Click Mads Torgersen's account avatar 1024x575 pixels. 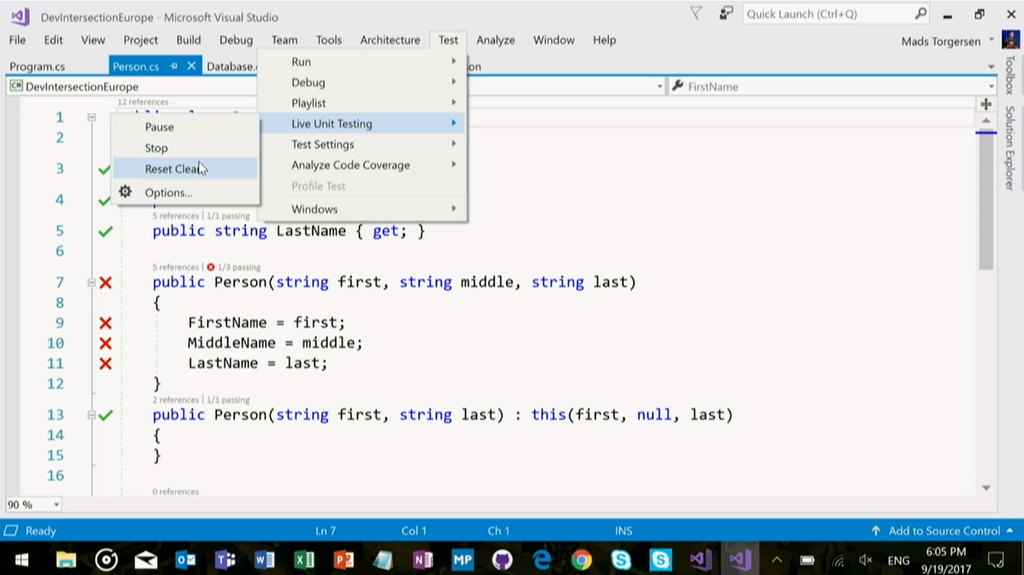[1010, 40]
